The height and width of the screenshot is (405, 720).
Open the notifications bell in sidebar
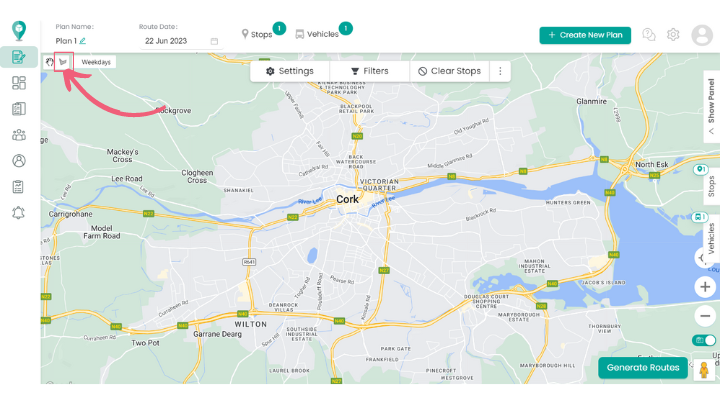18,212
